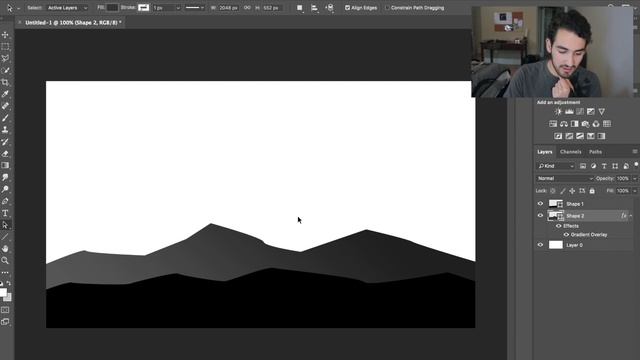640x360 pixels.
Task: Select the Eraser tool
Action: tap(5, 153)
